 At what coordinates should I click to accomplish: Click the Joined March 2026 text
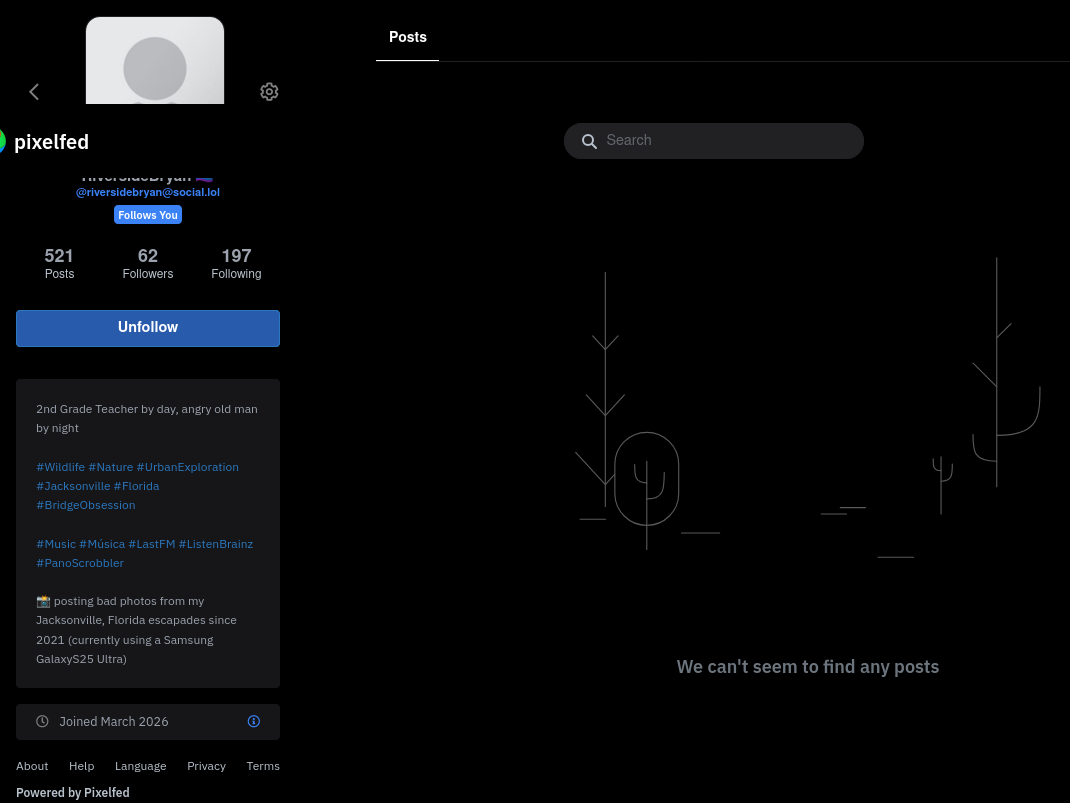click(x=114, y=722)
